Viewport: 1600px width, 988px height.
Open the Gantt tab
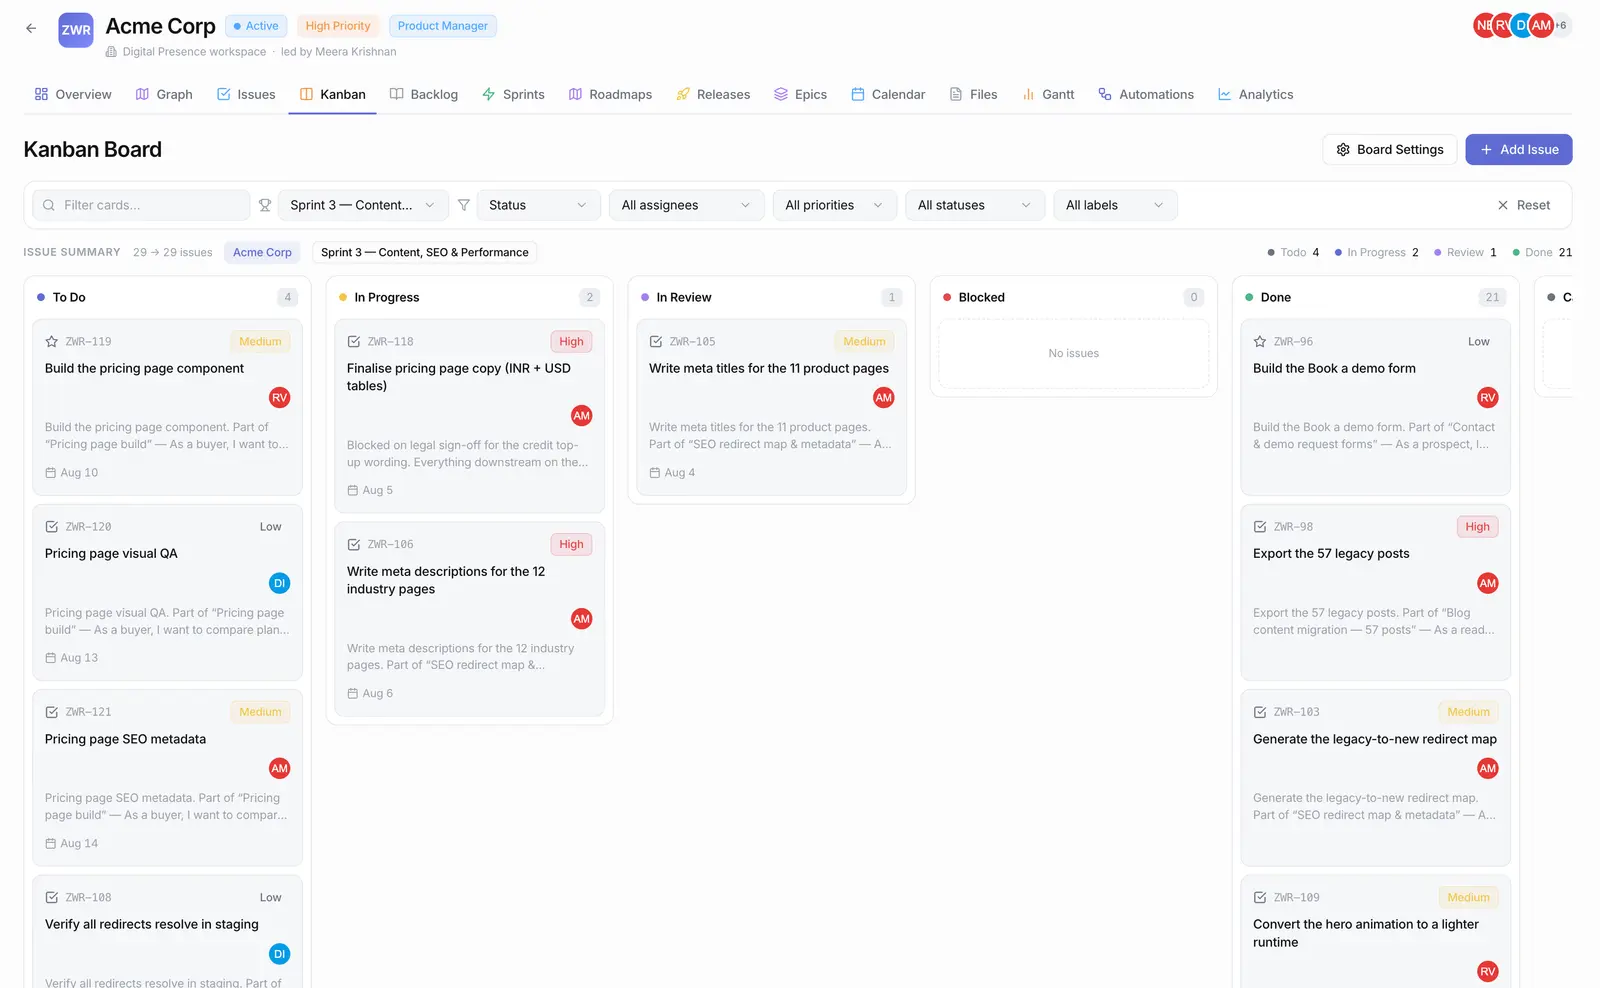click(1048, 94)
